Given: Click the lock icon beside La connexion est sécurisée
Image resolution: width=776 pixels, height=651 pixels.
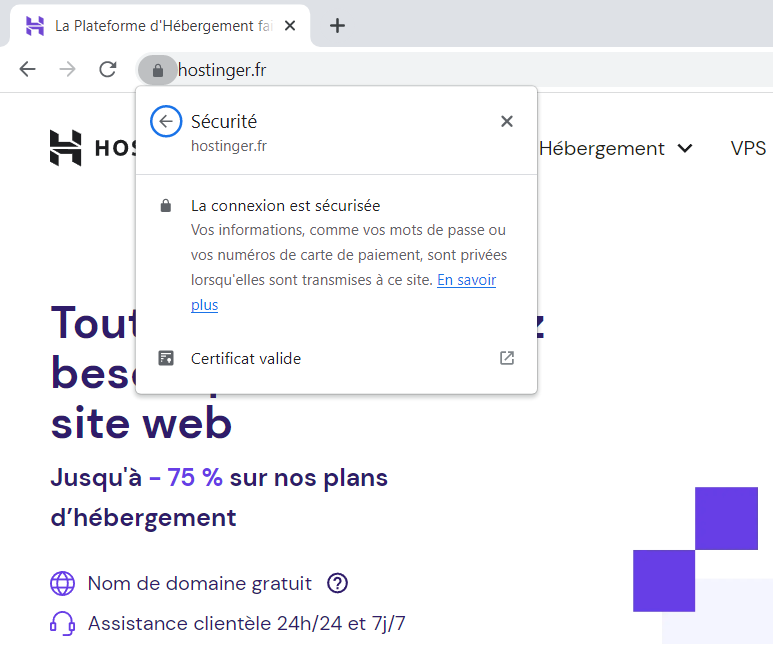Looking at the screenshot, I should 166,205.
